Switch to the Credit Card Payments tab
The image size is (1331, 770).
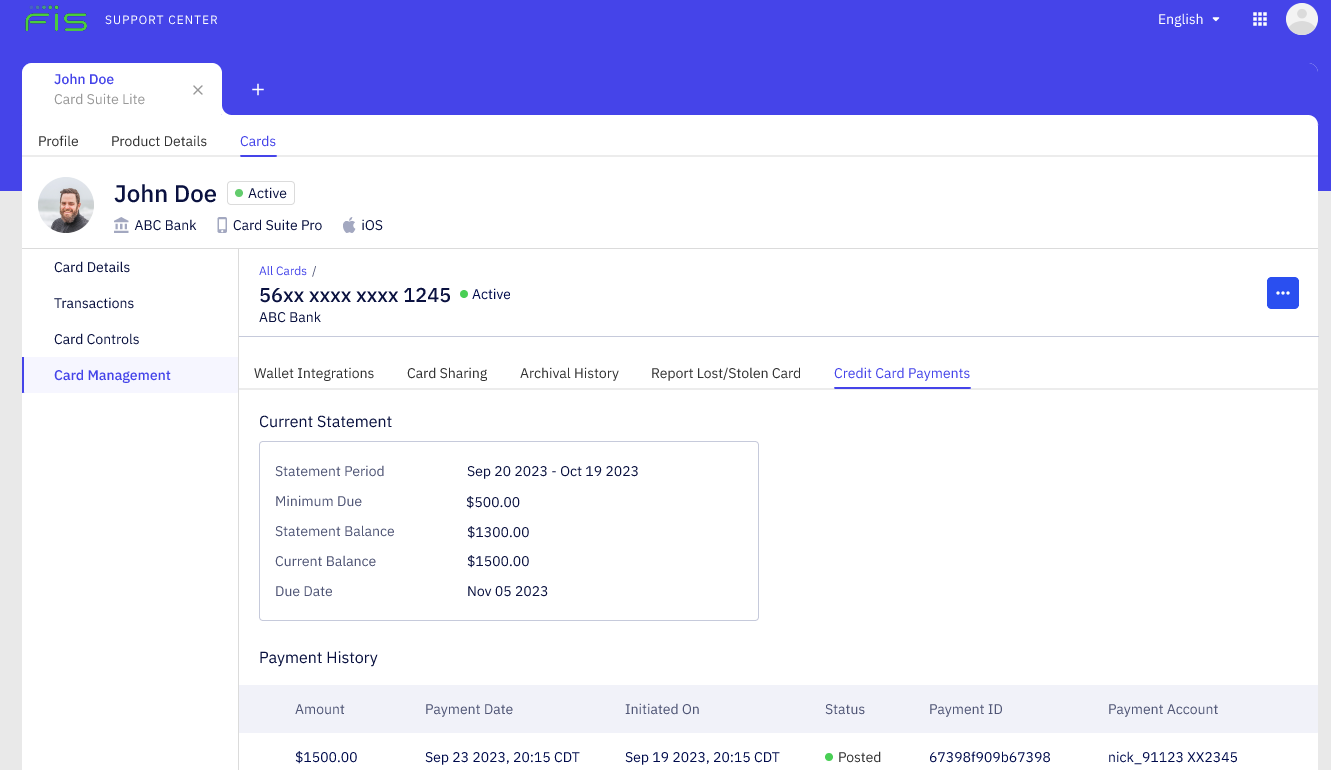pos(901,373)
